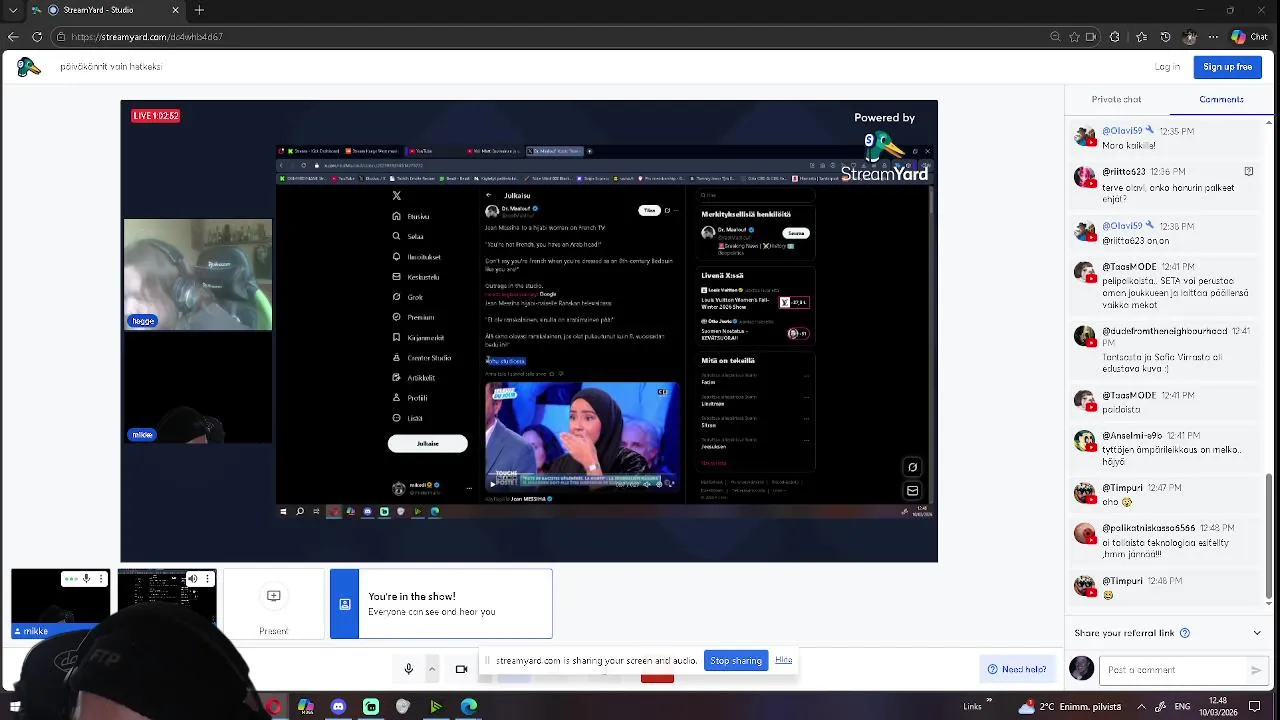Mute the microphone in bottom toolbar
1280x720 pixels.
coord(408,669)
